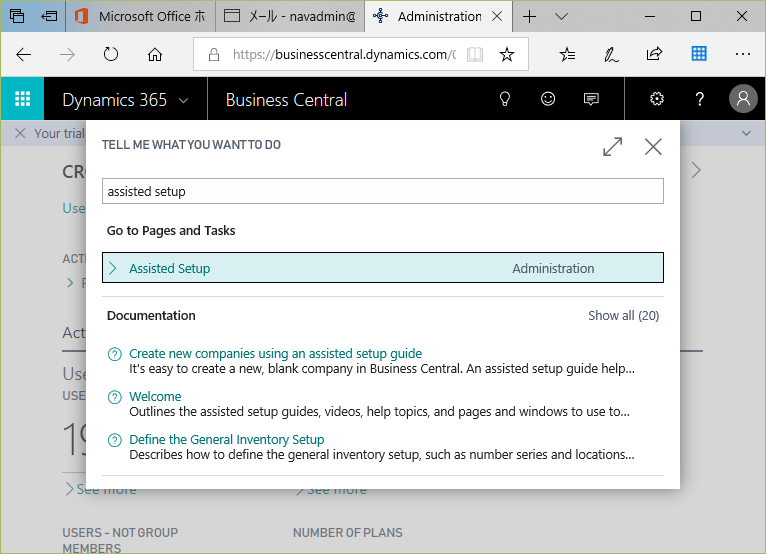Viewport: 766px width, 554px height.
Task: Open Create new companies guide link
Action: (276, 353)
